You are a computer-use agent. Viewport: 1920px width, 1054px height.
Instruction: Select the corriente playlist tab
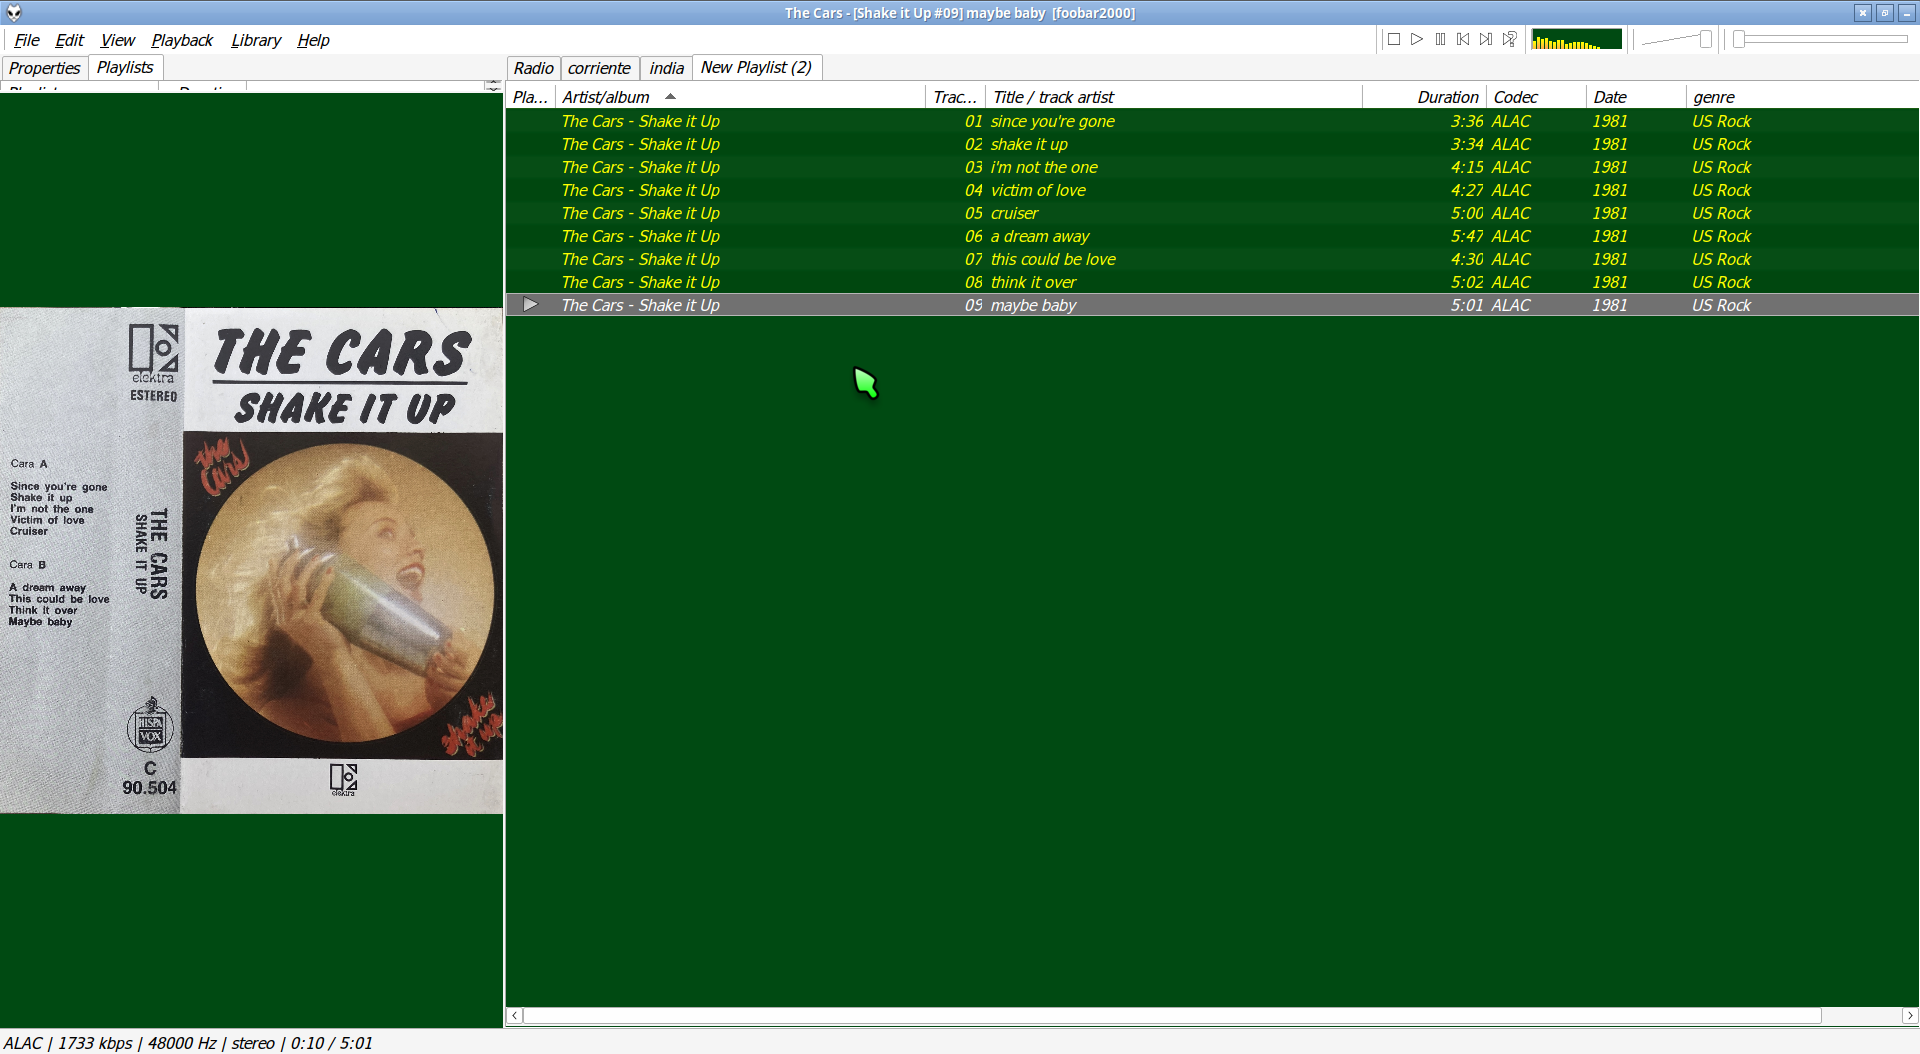(599, 68)
